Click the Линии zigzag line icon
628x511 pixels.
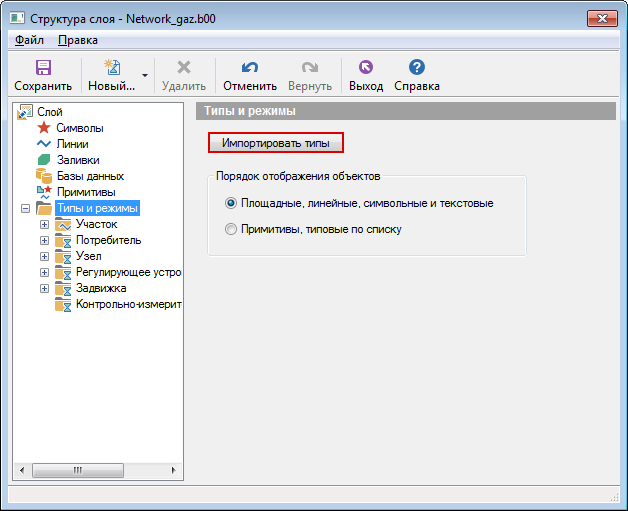tap(44, 144)
